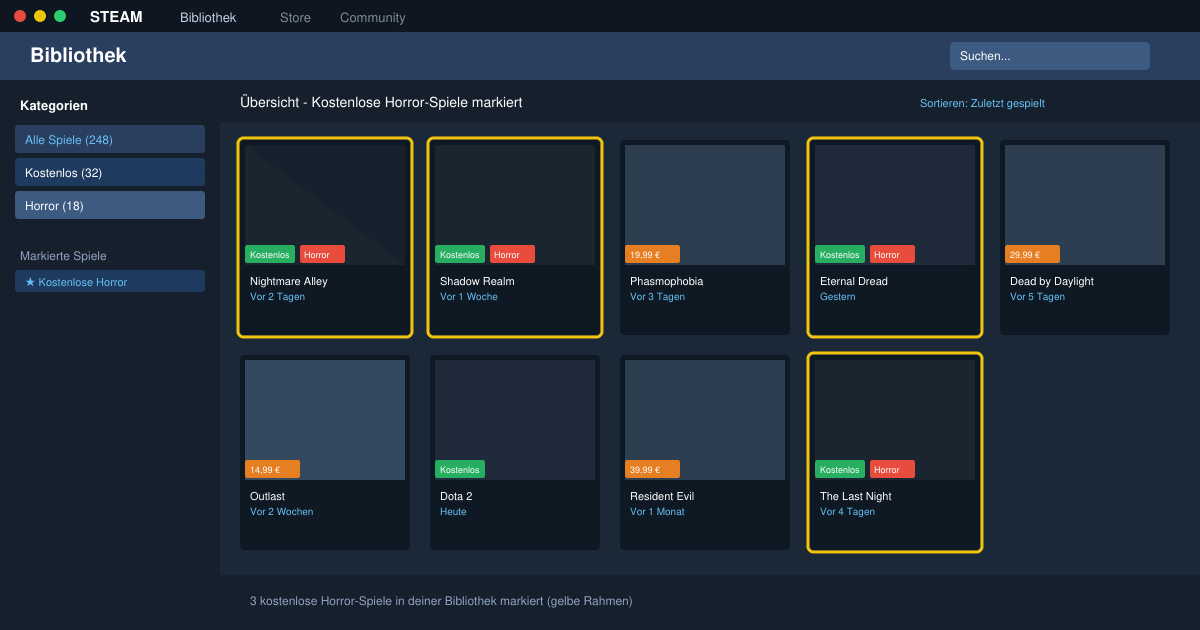Click the footer status about 3 marked games
Viewport: 1200px width, 630px height.
[x=441, y=601]
